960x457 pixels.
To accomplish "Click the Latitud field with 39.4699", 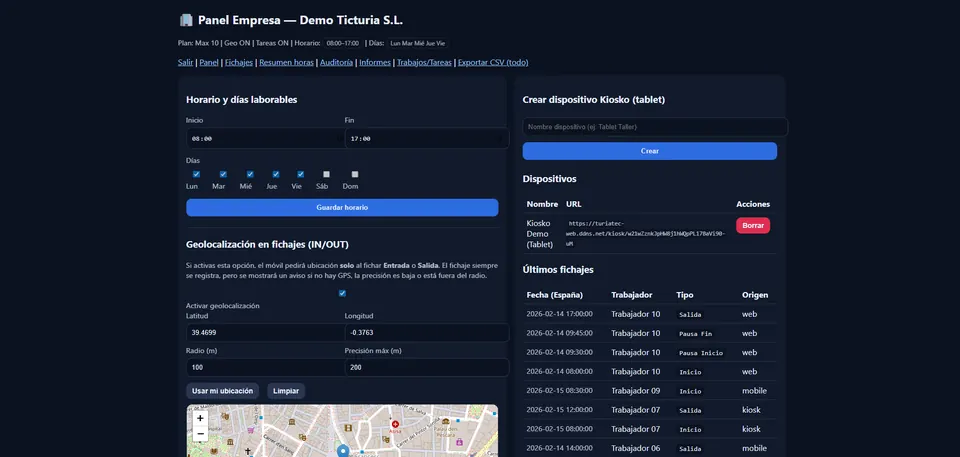I will [x=265, y=333].
